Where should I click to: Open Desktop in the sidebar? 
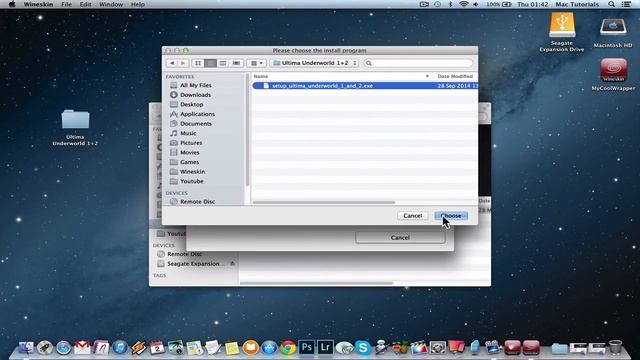click(191, 104)
